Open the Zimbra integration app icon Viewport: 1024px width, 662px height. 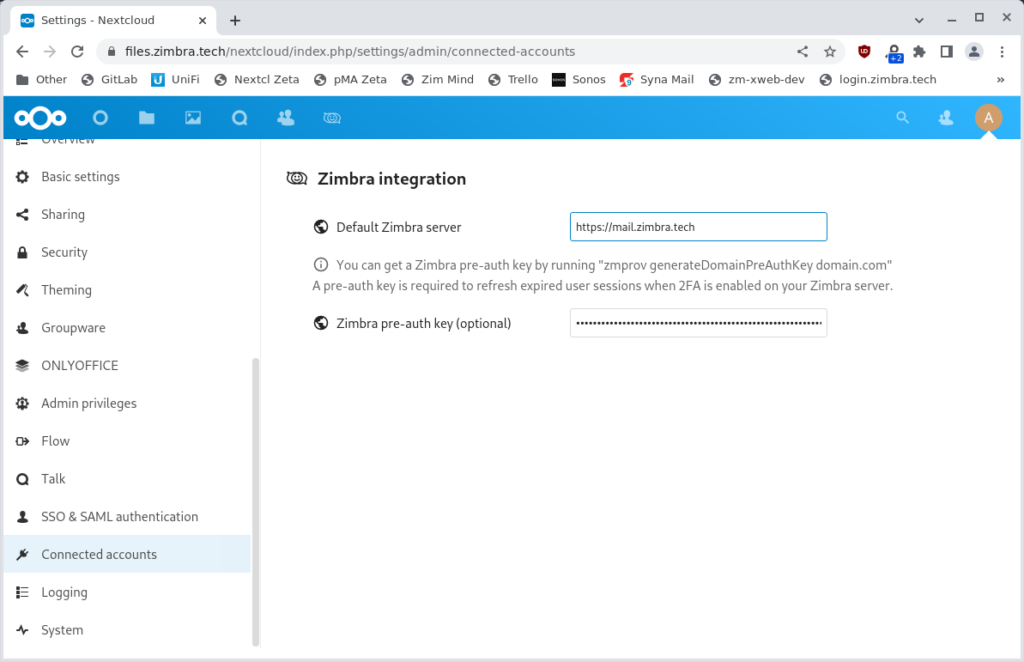[x=331, y=117]
